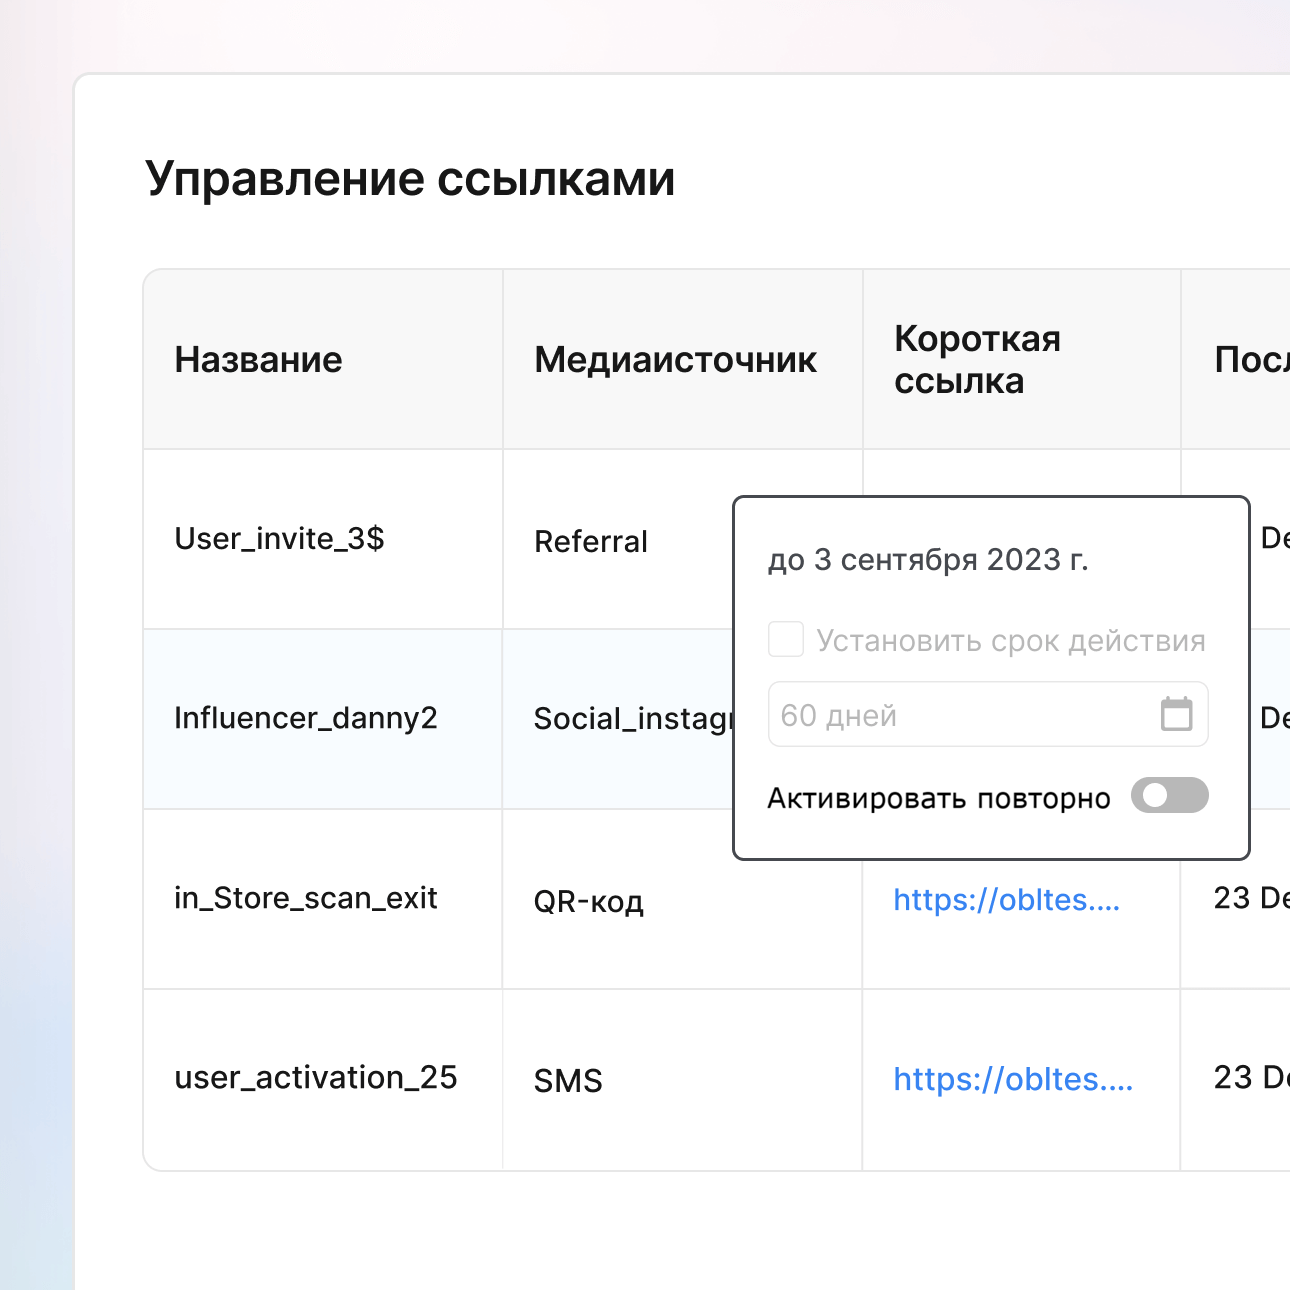This screenshot has height=1290, width=1290.
Task: Click the Referral media source cell
Action: click(590, 542)
